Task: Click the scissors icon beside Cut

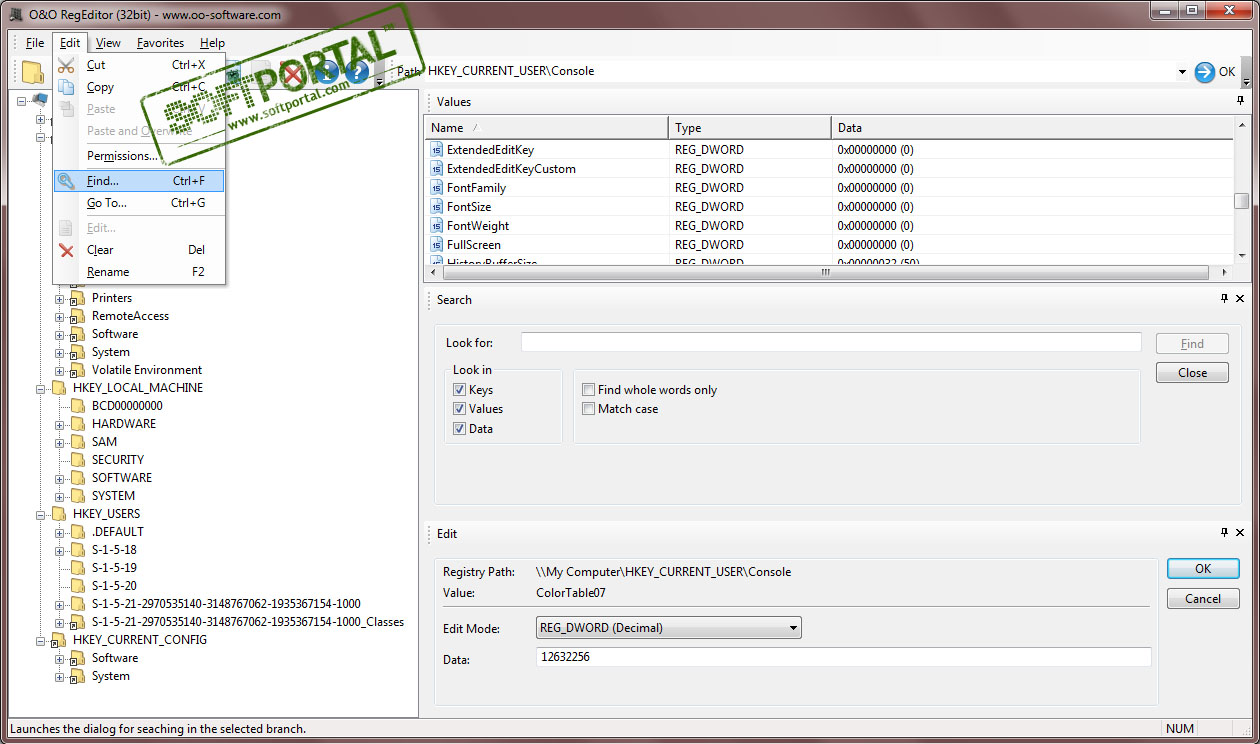Action: tap(67, 65)
